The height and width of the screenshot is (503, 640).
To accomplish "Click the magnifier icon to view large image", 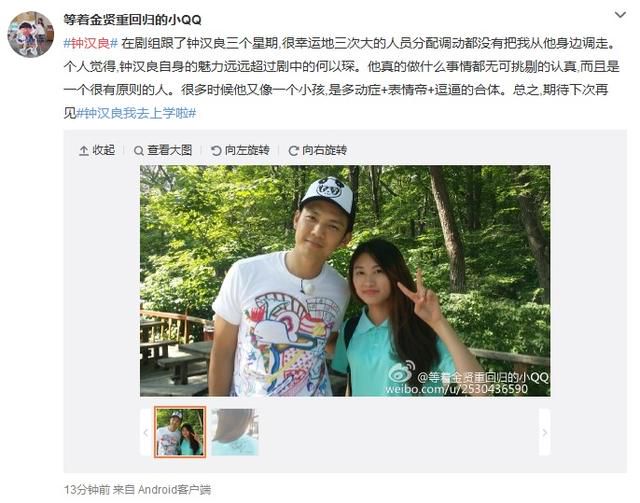I will pos(138,151).
